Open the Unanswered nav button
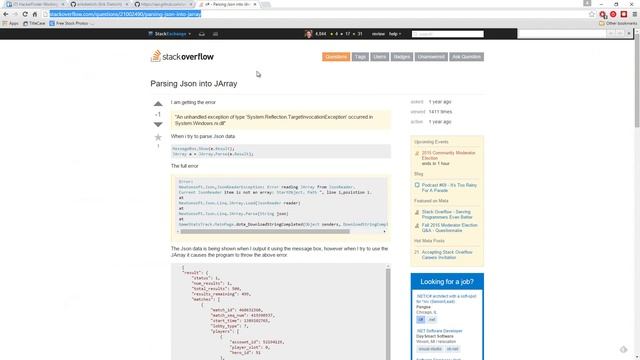This screenshot has height=360, width=640. 431,57
